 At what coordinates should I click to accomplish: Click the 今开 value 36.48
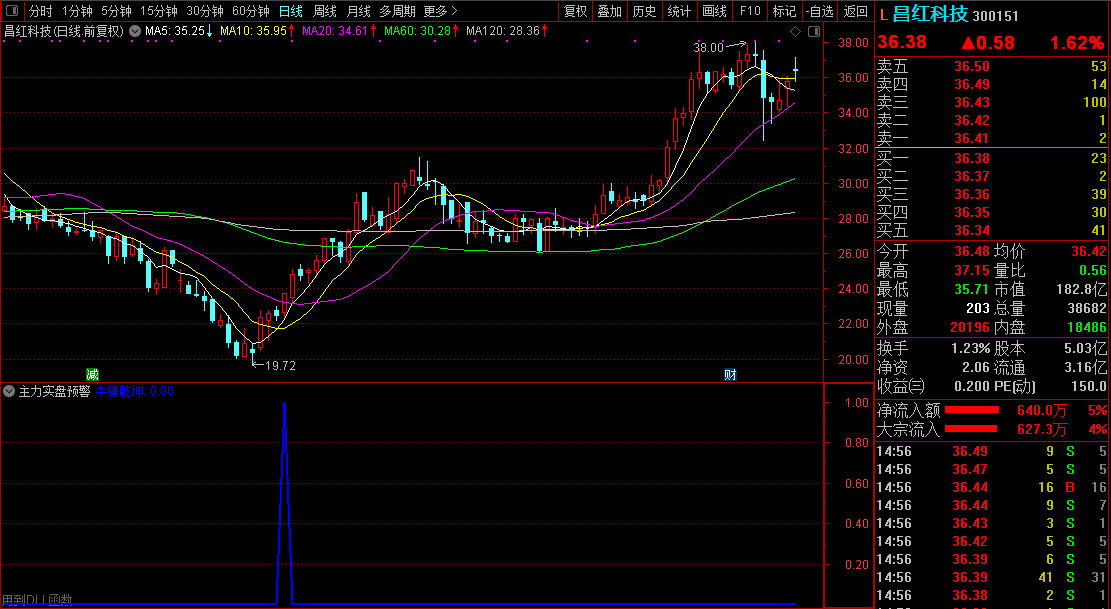(971, 251)
